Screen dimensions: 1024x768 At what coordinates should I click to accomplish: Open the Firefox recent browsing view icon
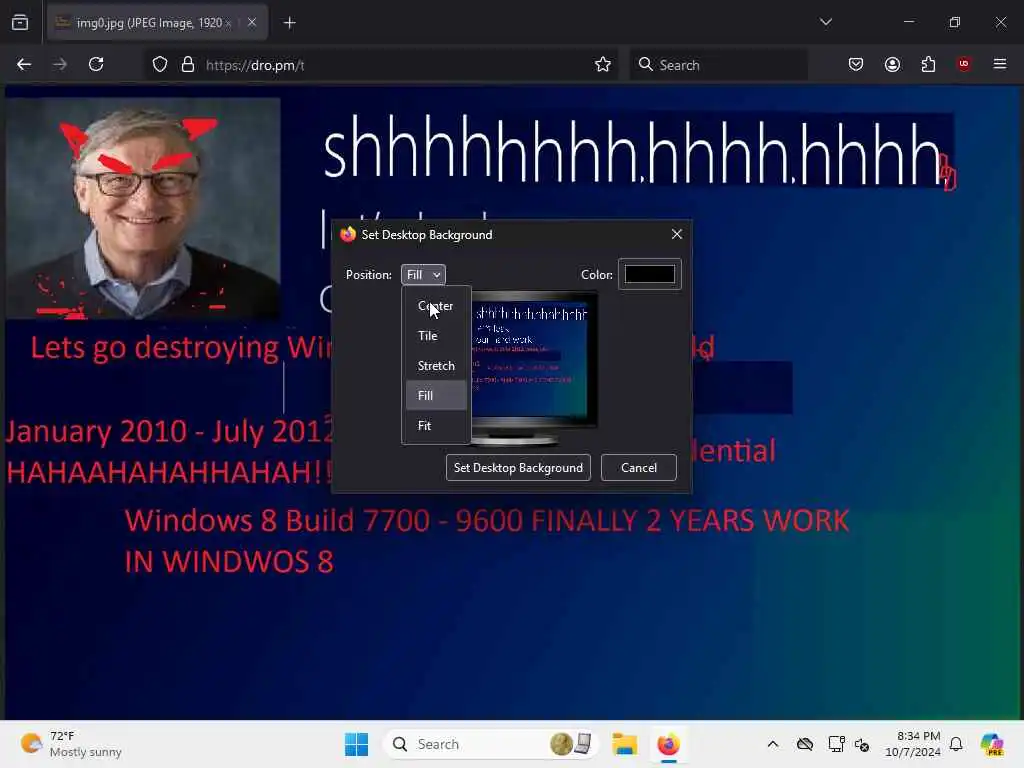tap(20, 22)
